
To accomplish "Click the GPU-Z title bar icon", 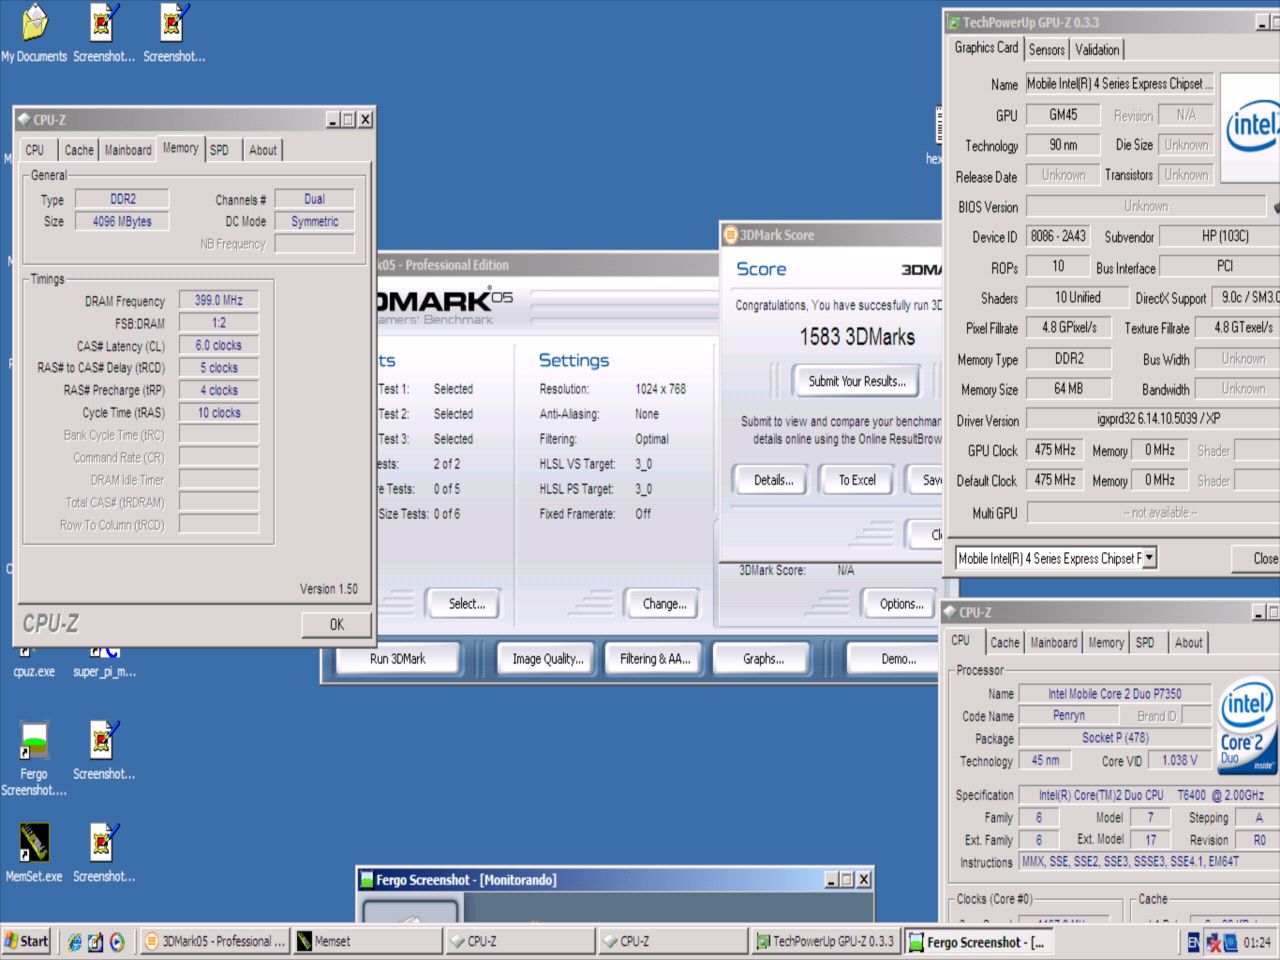I will 954,22.
